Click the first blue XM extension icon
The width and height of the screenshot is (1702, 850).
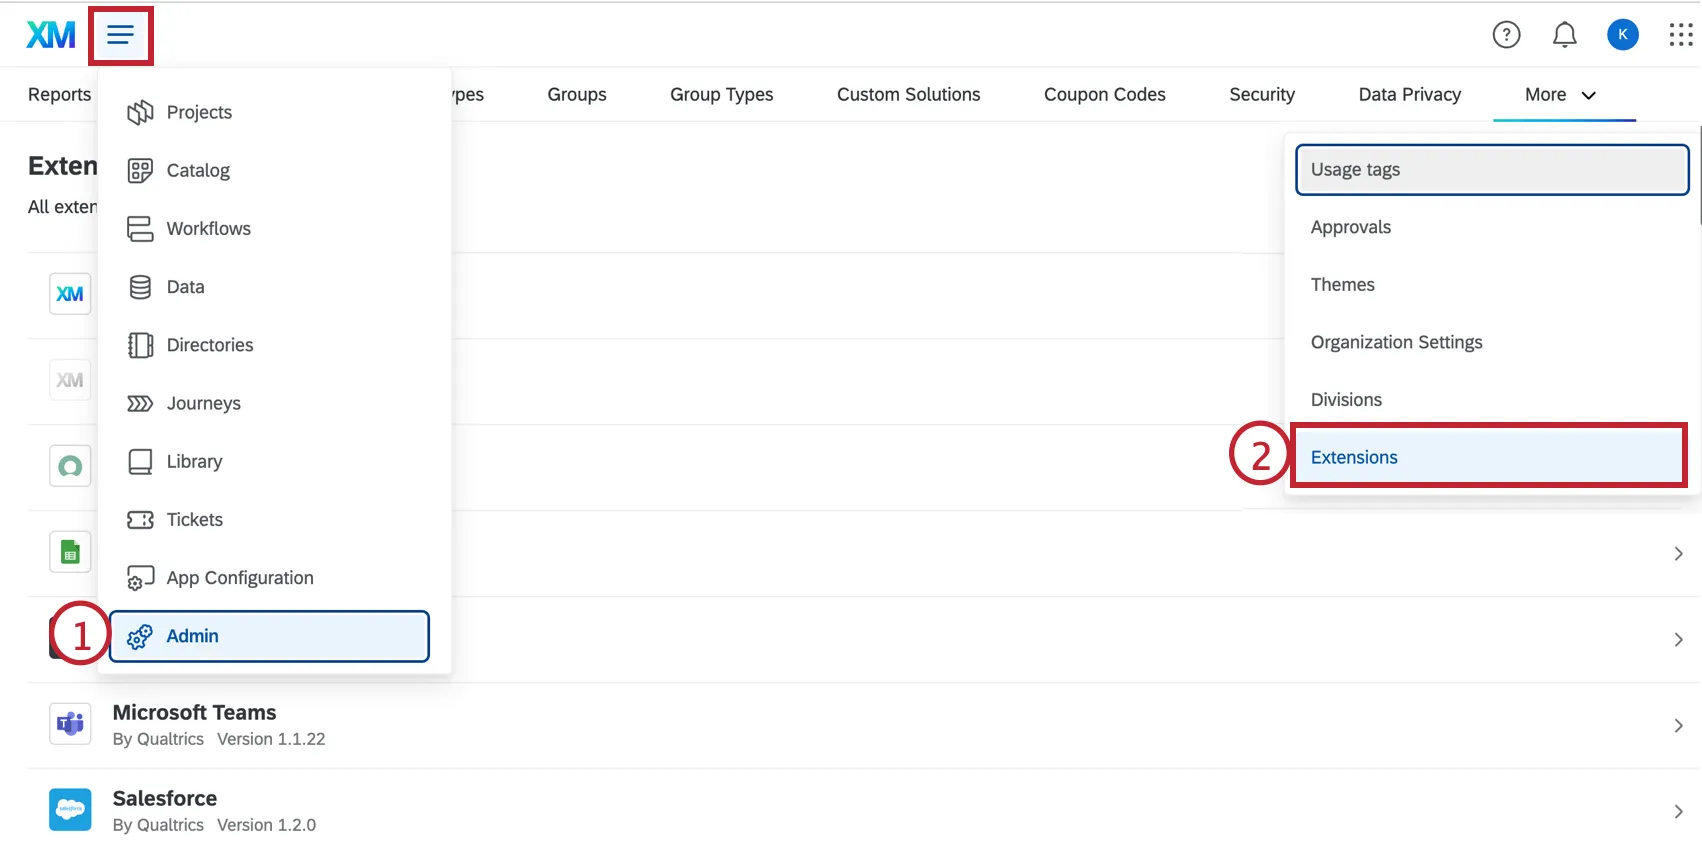(70, 294)
